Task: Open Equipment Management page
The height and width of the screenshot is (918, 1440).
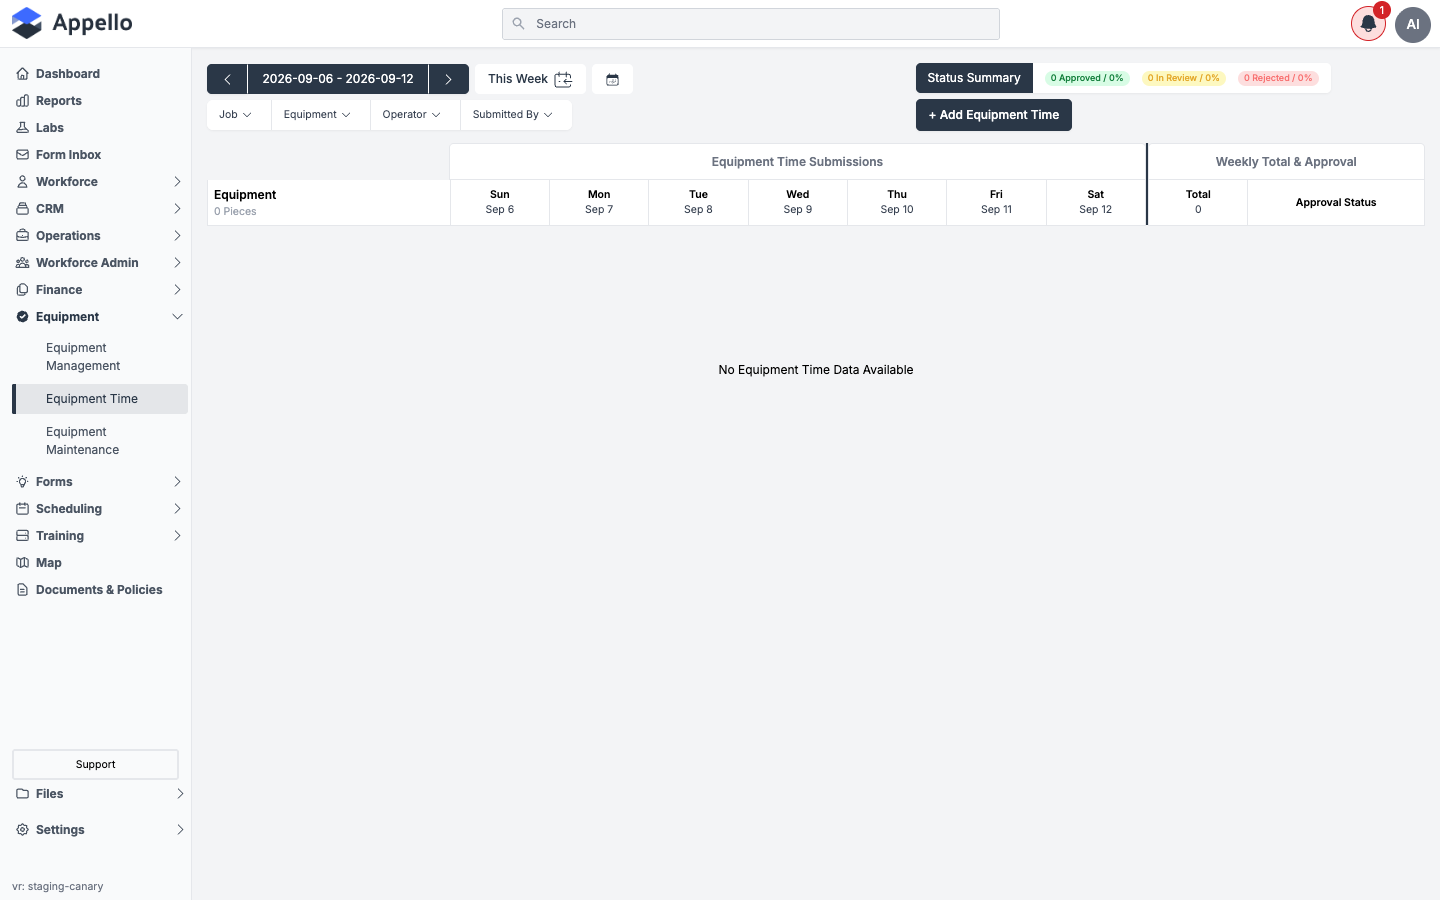Action: [x=100, y=357]
